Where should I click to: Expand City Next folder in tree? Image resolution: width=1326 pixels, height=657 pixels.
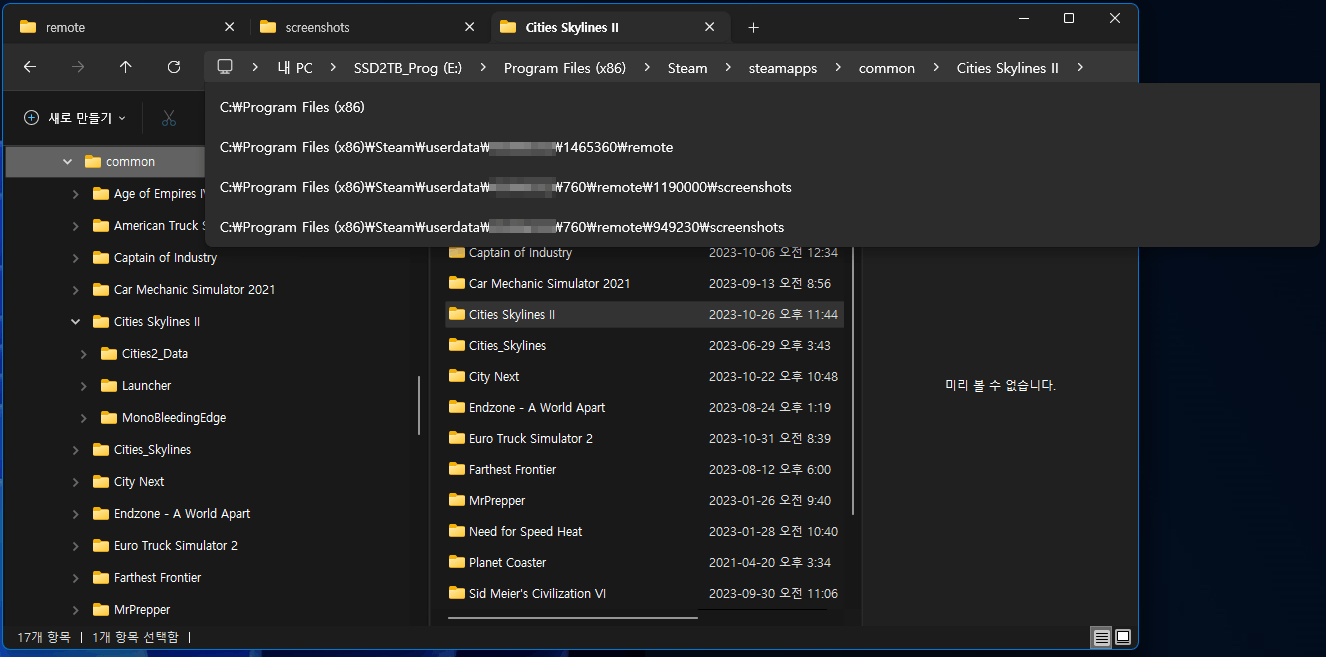click(x=76, y=481)
